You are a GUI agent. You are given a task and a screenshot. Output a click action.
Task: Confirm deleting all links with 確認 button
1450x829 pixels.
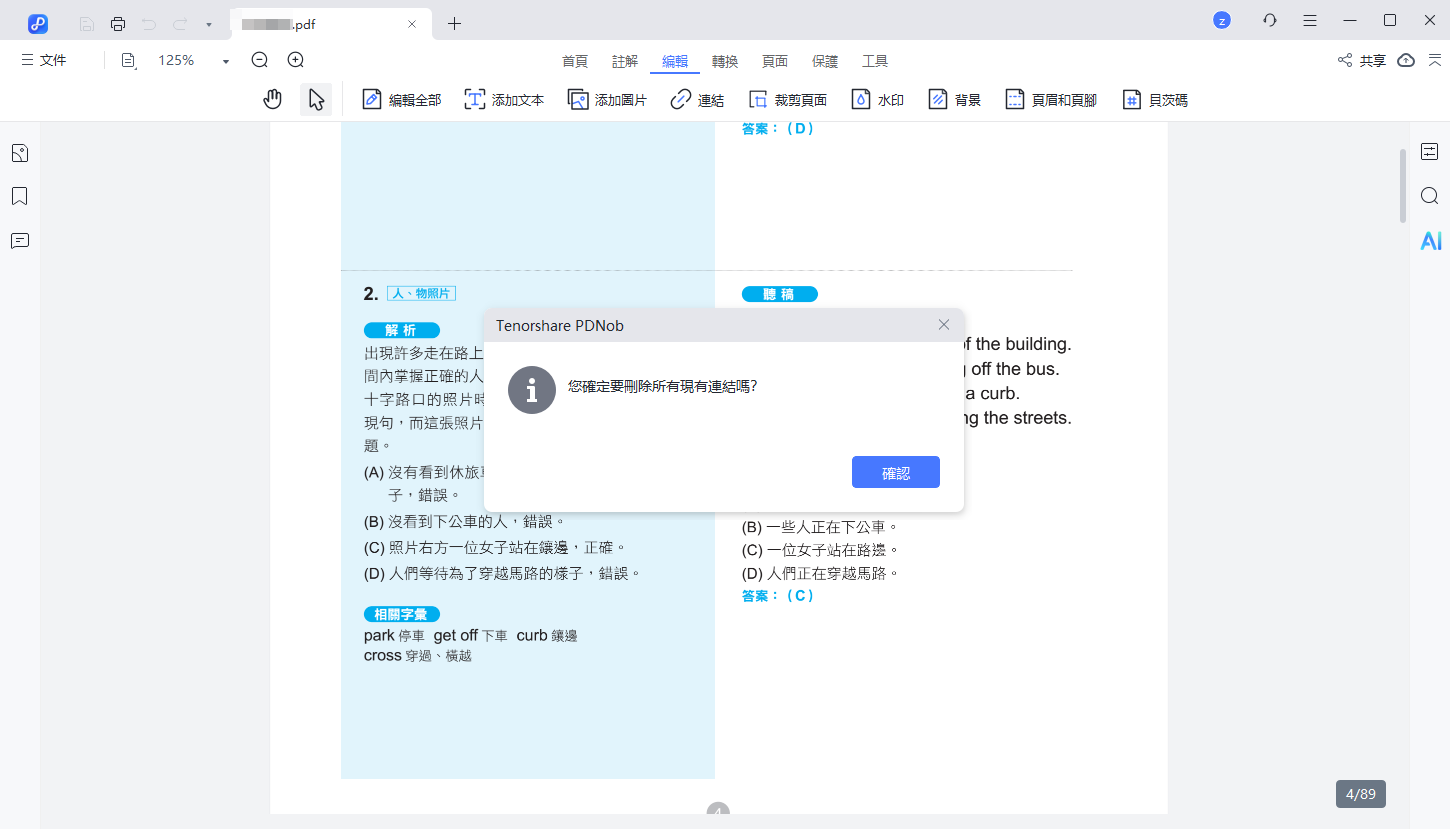[895, 471]
